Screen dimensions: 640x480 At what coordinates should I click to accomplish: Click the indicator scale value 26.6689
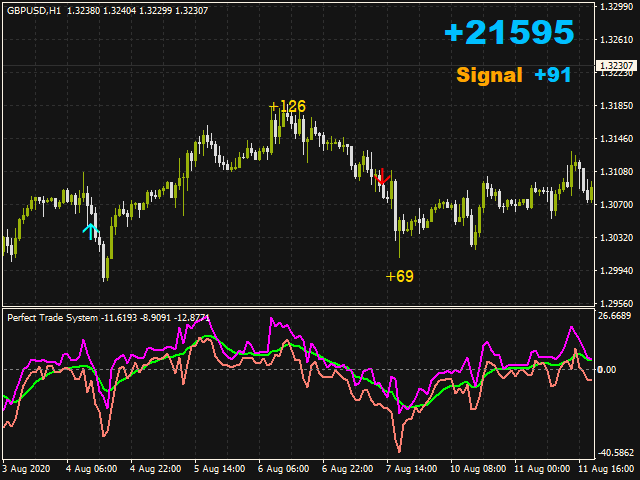coord(614,316)
